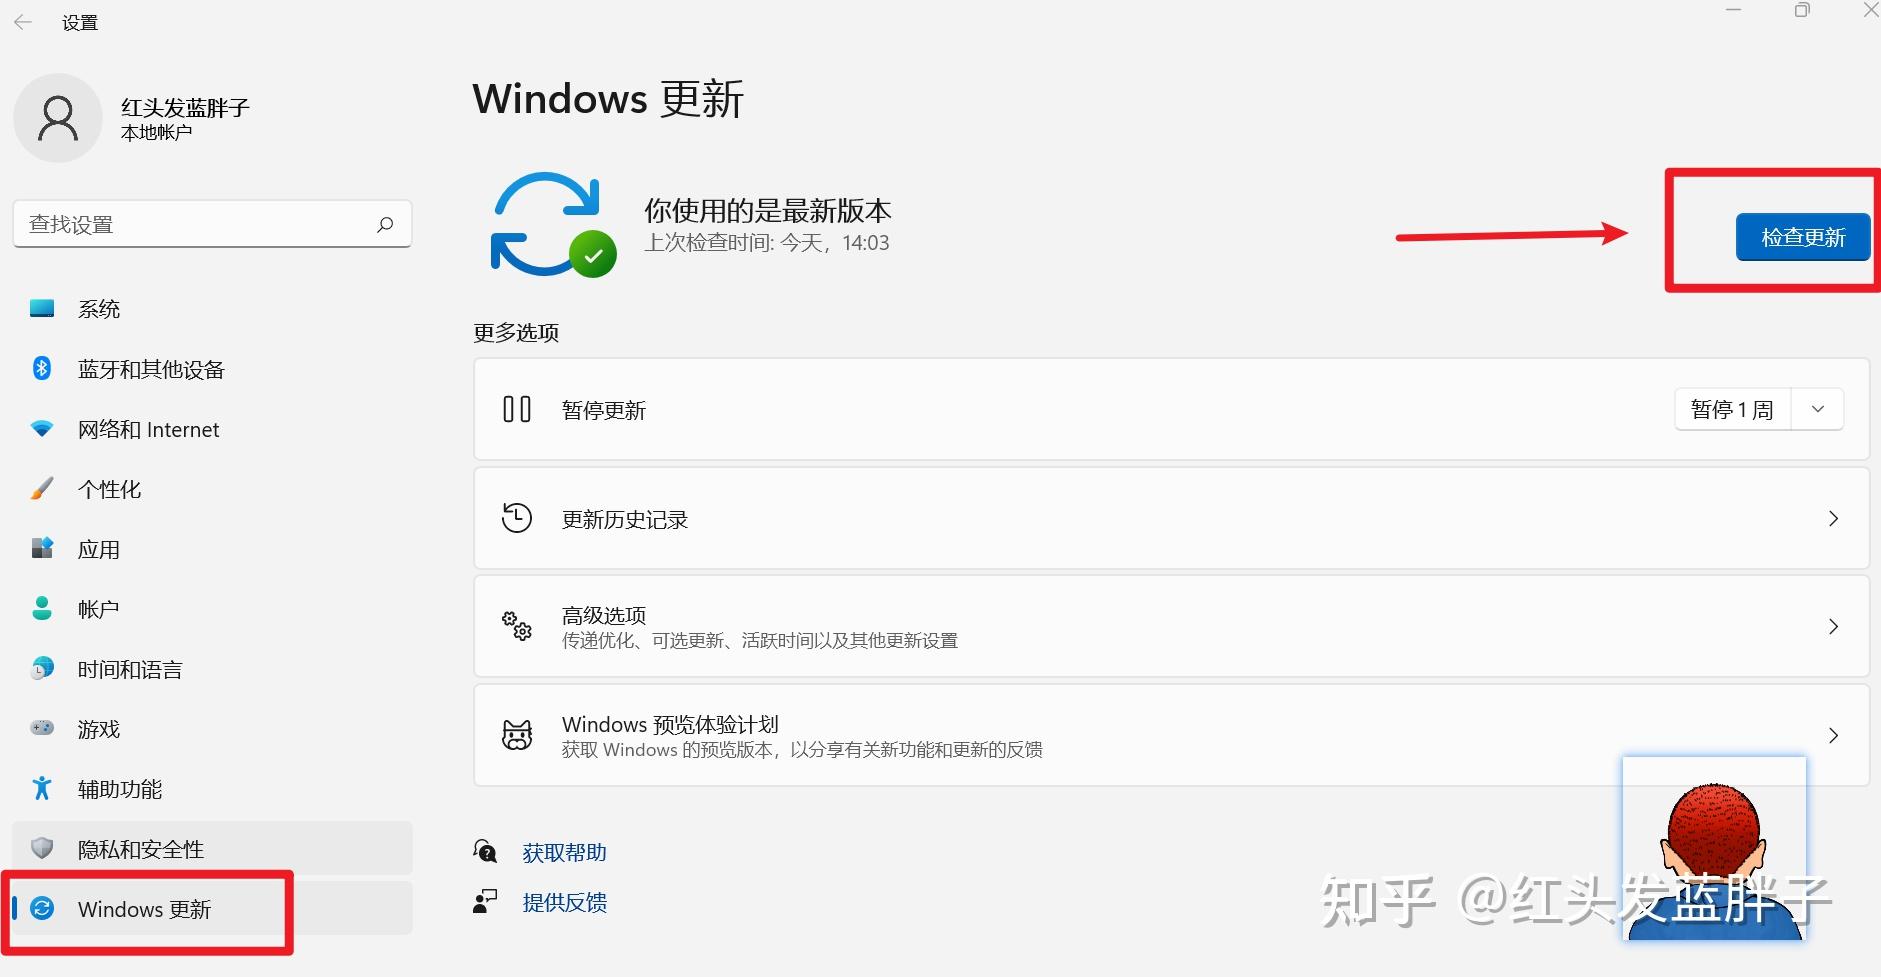Click the time and language globe icon
The image size is (1881, 977).
pos(42,668)
